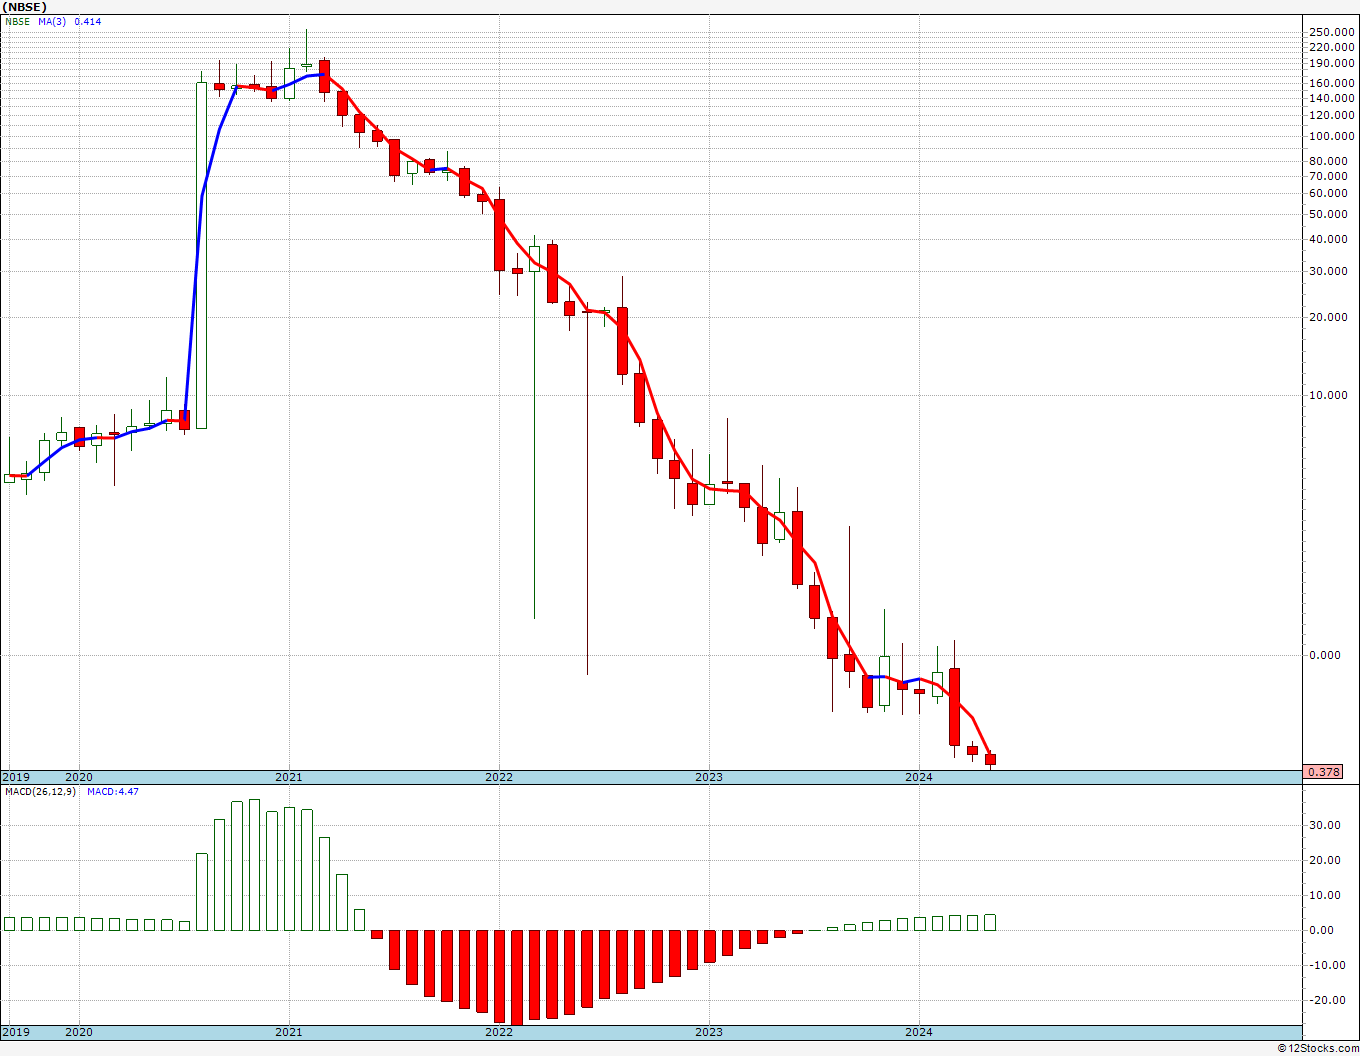Select the MACD:4.47 value label
Screen dimensions: 1360x1056
pyautogui.click(x=113, y=792)
